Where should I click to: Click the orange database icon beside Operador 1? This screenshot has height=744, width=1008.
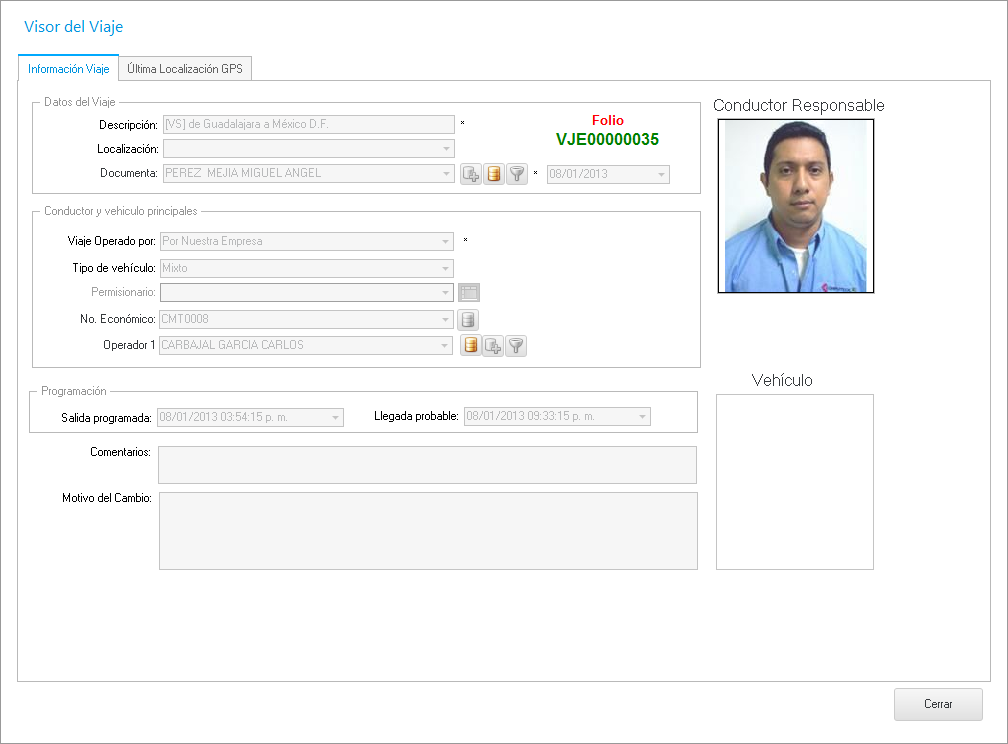470,346
